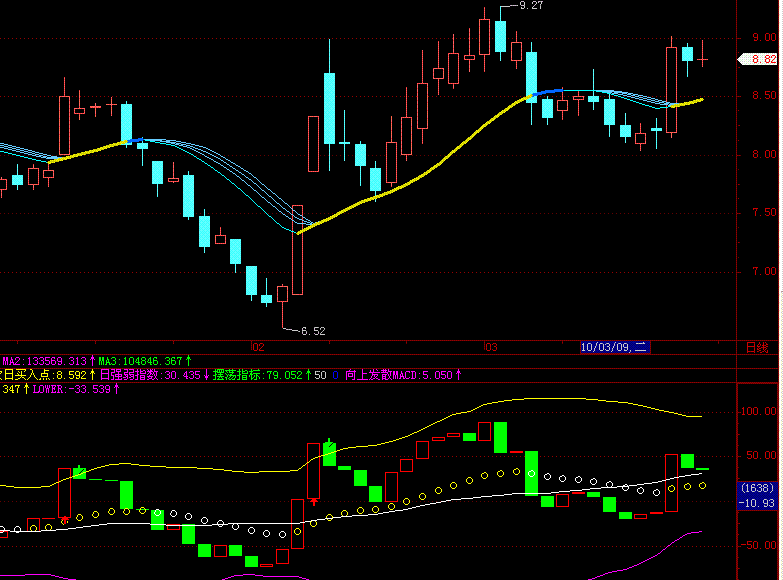The width and height of the screenshot is (783, 580).
Task: Click the 9.00 price axis label
Action: pos(765,37)
